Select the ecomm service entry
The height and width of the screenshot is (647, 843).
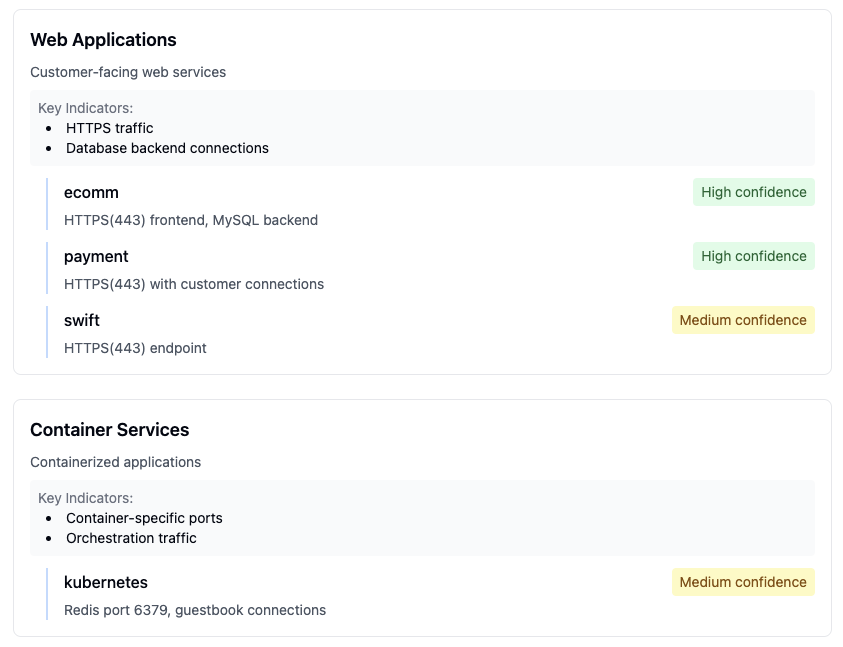click(91, 192)
